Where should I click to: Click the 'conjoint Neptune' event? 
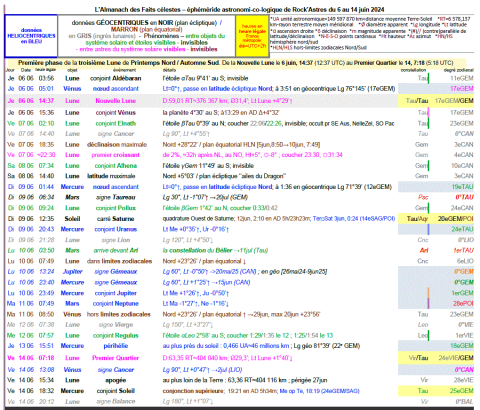pos(116,304)
